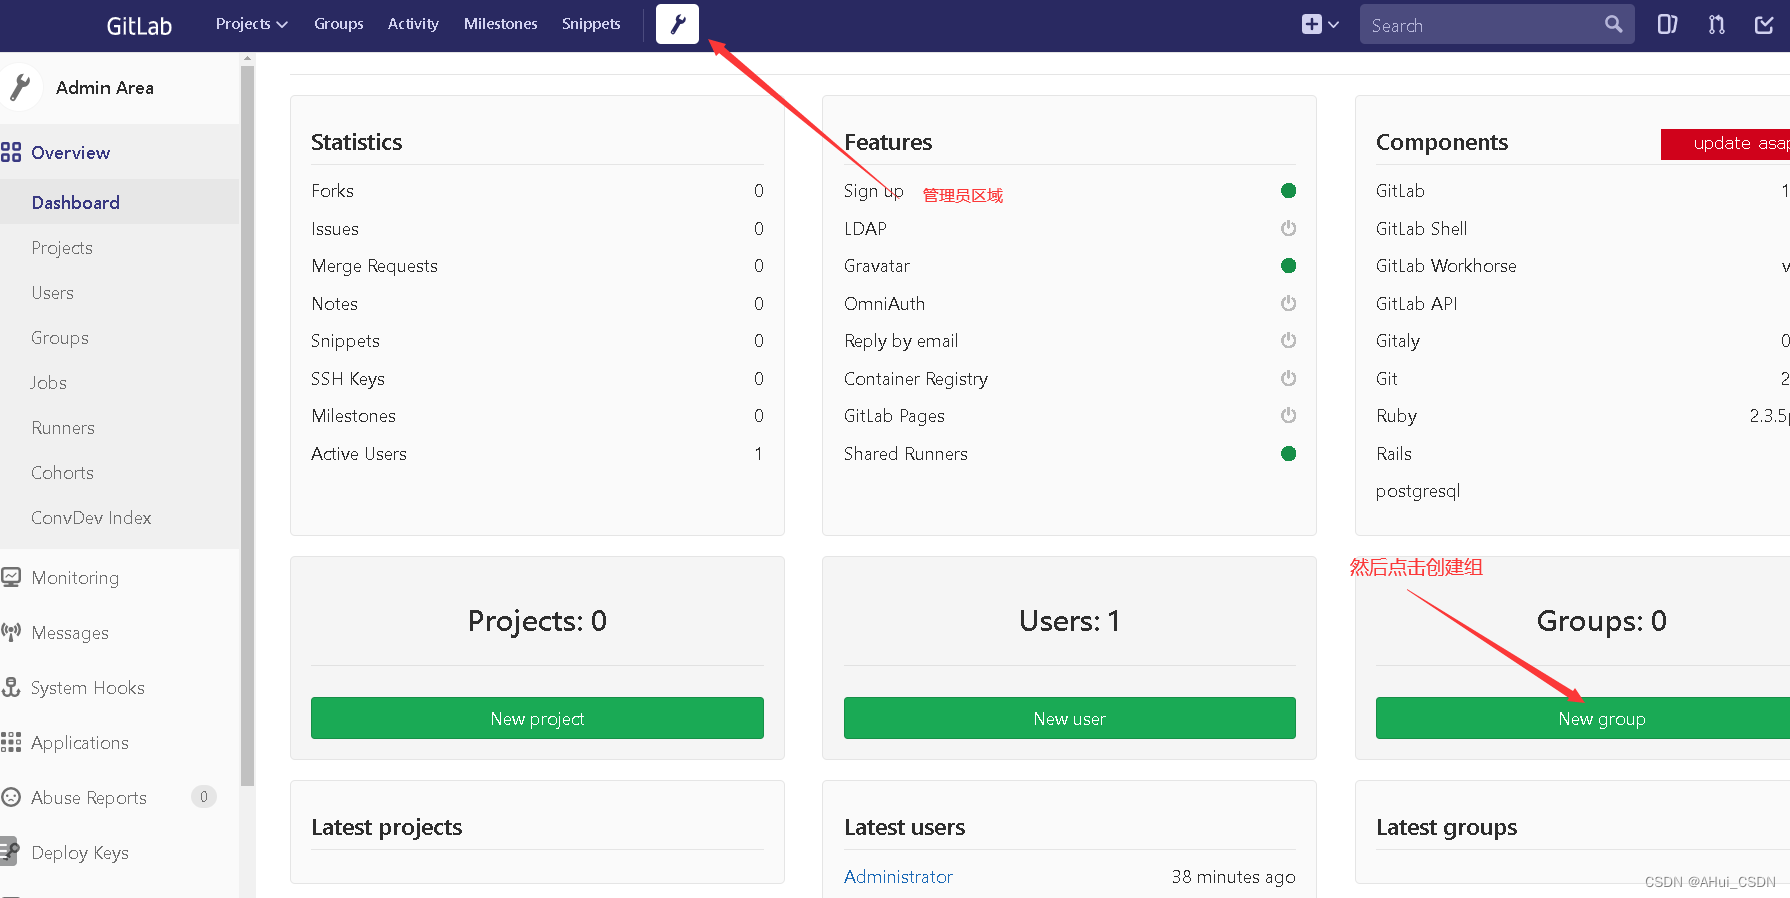The width and height of the screenshot is (1790, 898).
Task: Open Monitoring section in sidebar
Action: (x=75, y=578)
